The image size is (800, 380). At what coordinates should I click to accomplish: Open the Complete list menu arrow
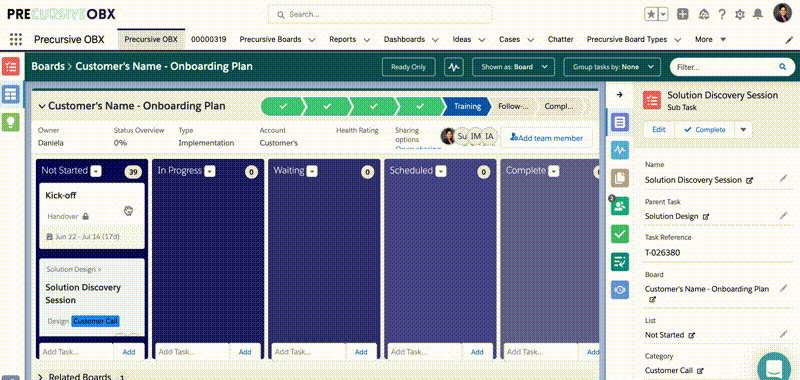[x=553, y=171]
